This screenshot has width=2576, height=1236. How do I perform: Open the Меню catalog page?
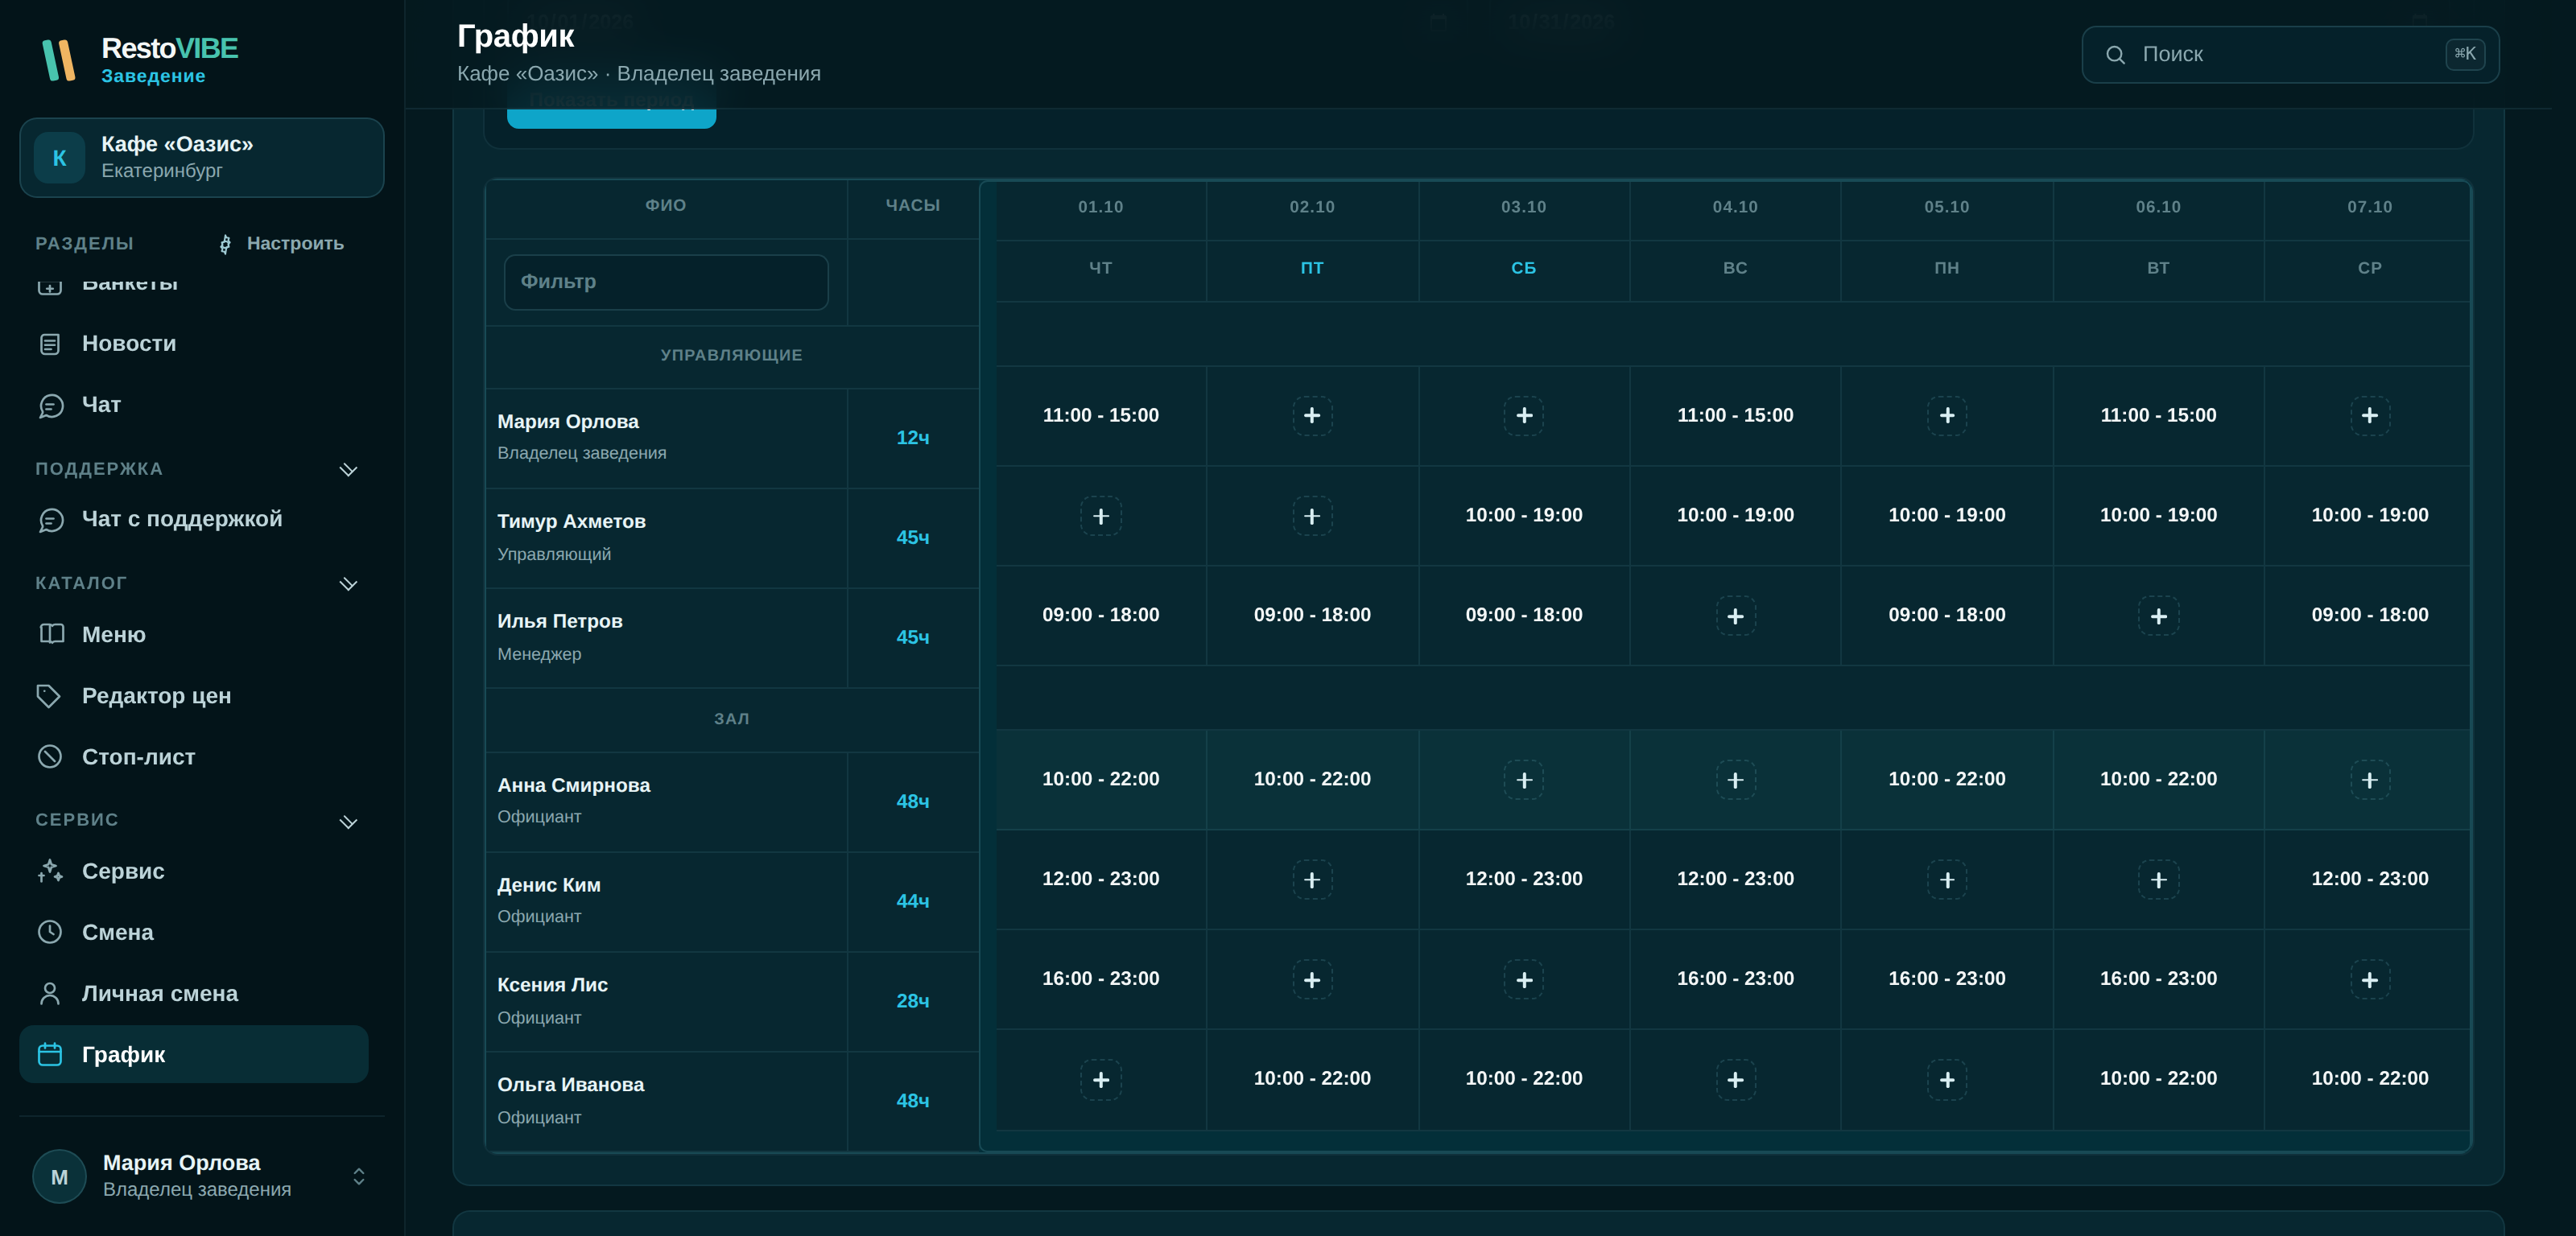click(x=194, y=635)
